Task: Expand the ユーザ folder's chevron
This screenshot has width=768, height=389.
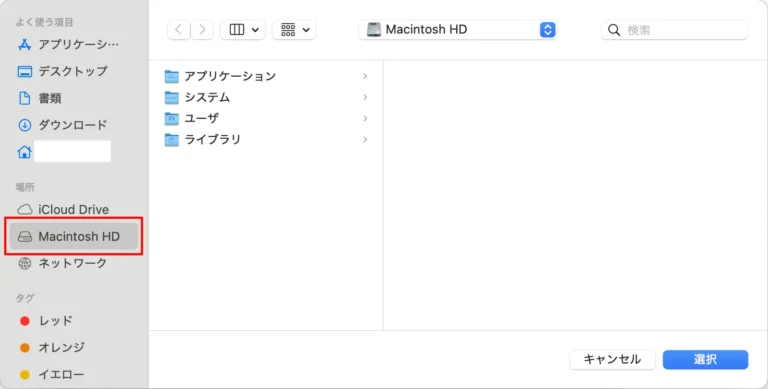Action: pos(365,119)
